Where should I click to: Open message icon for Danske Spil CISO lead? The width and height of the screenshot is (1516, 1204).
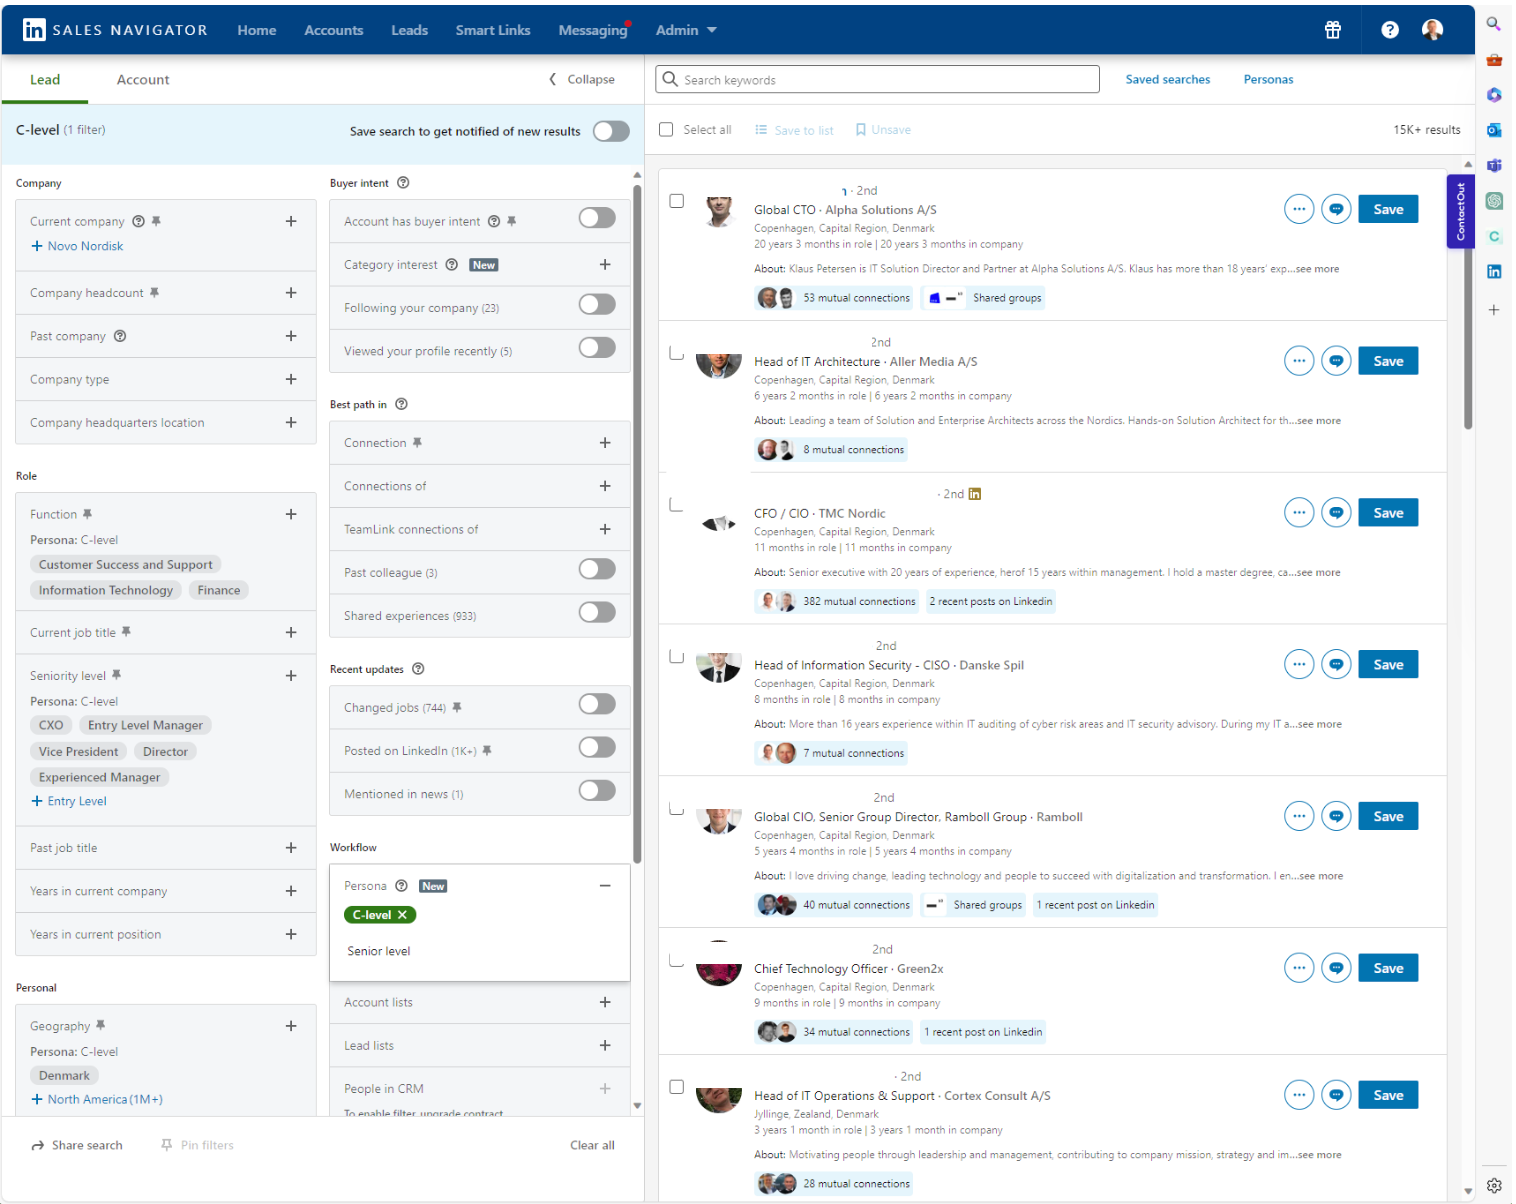click(1336, 664)
